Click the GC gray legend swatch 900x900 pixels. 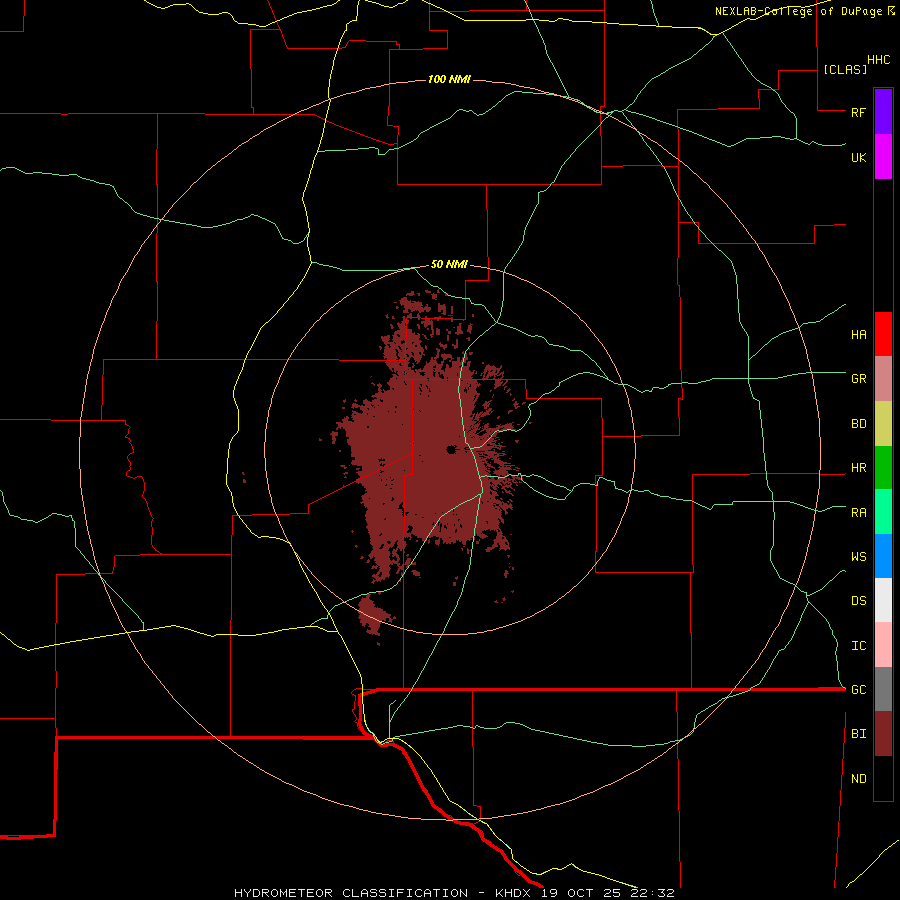tap(883, 689)
